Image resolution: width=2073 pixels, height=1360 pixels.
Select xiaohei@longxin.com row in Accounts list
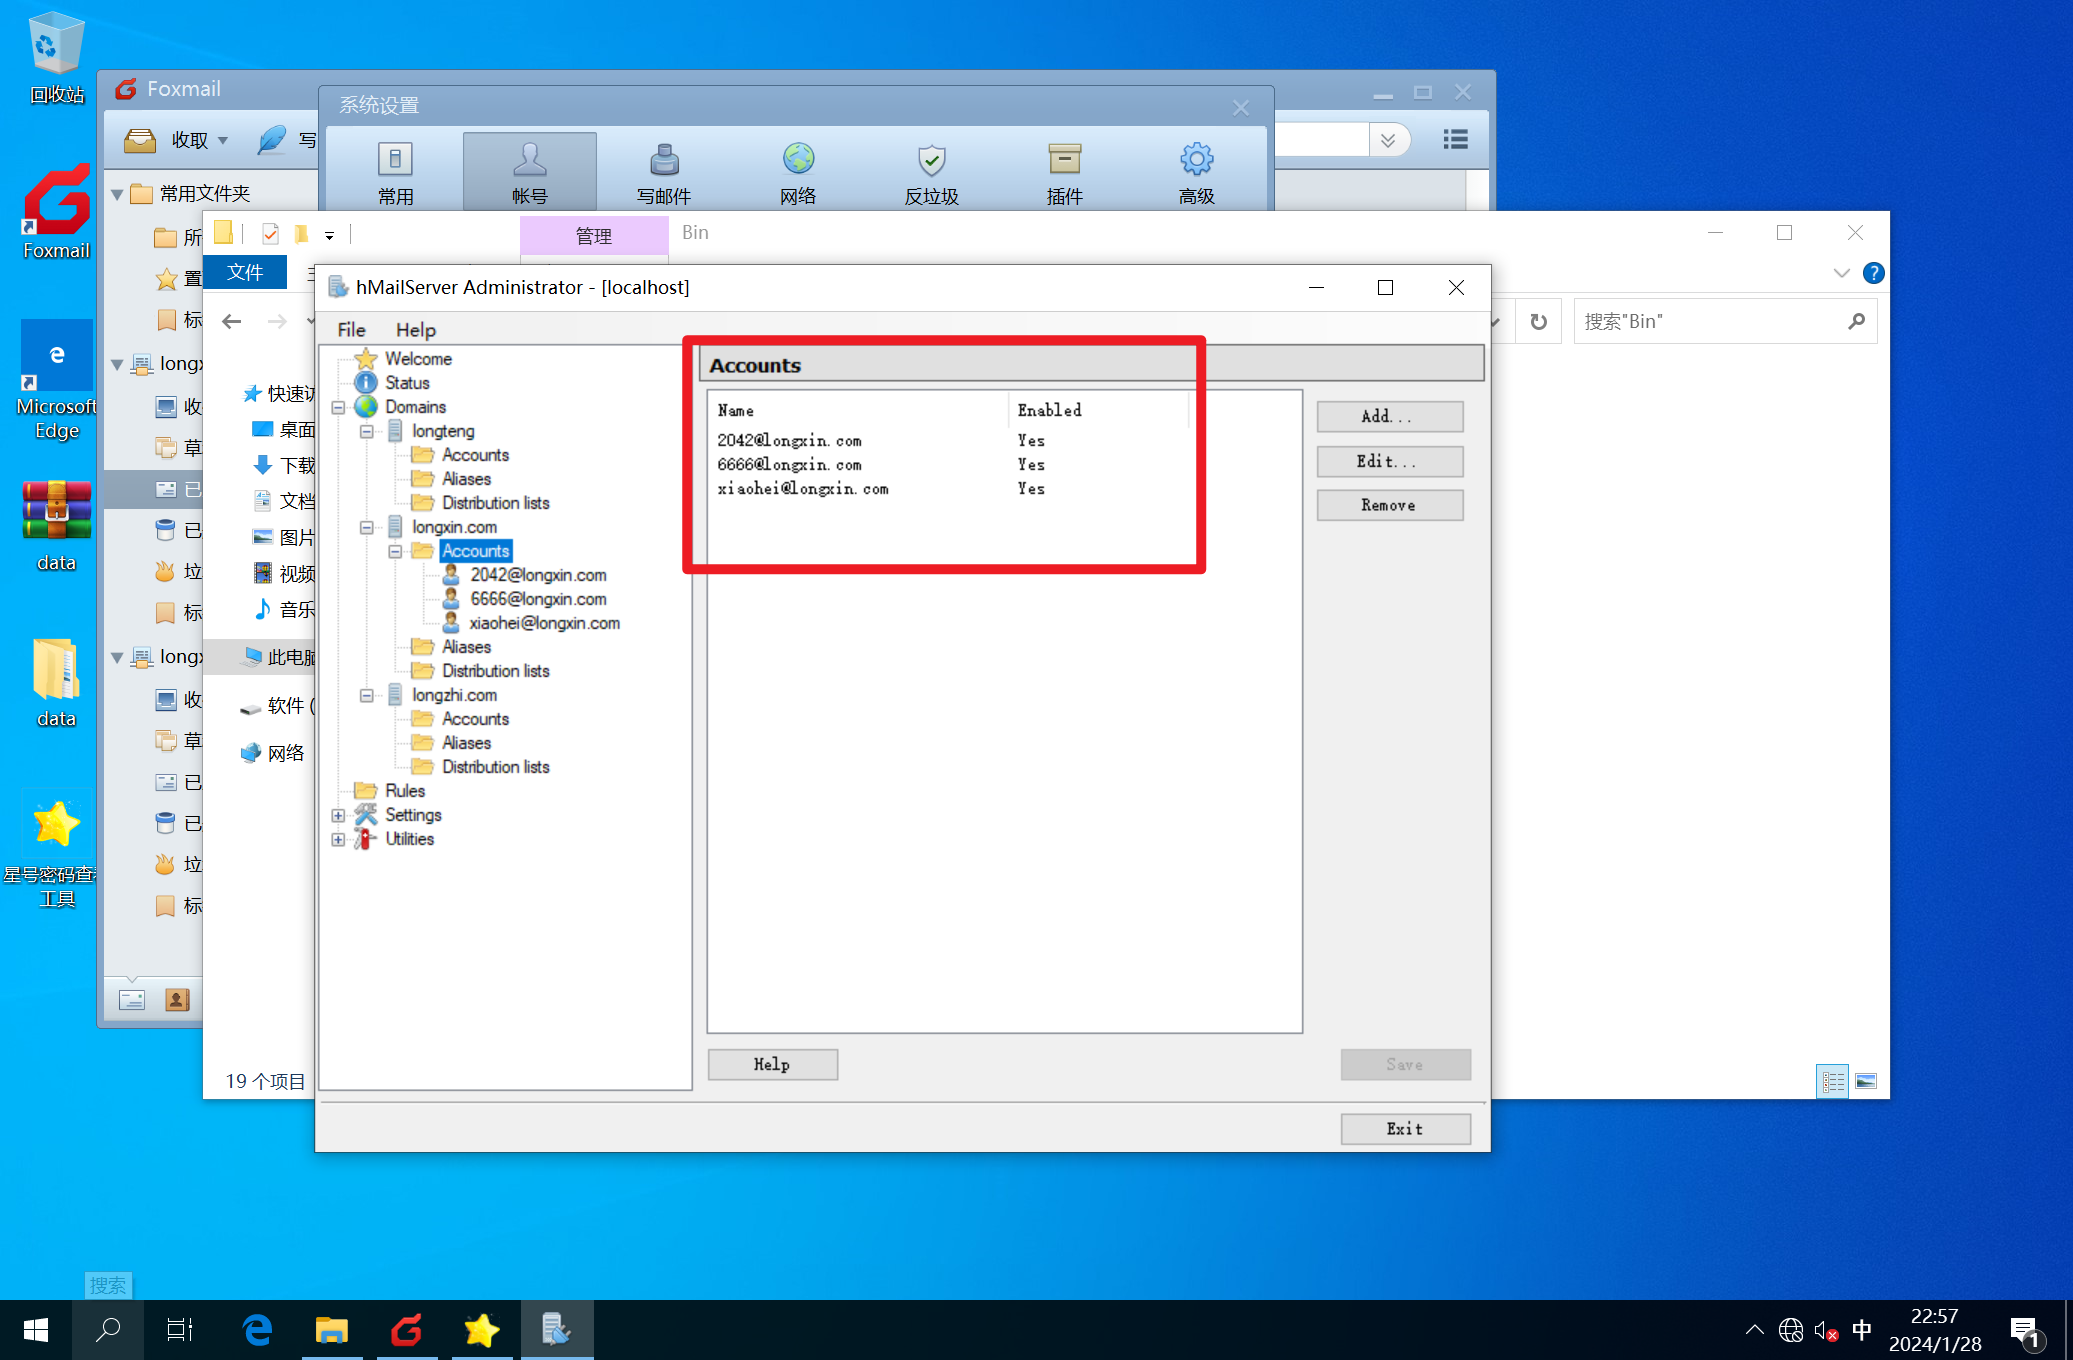click(950, 489)
